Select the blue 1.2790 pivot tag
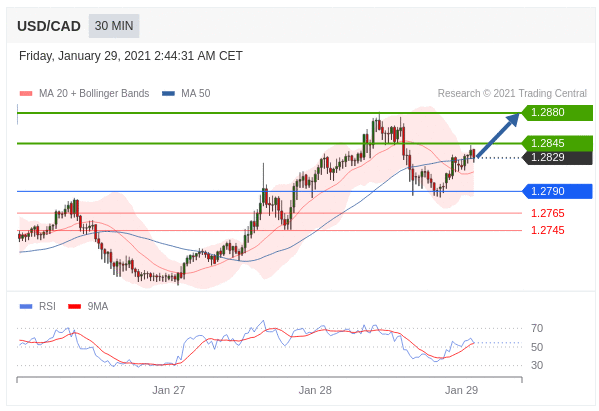Viewport: 599px width, 411px height. (557, 191)
